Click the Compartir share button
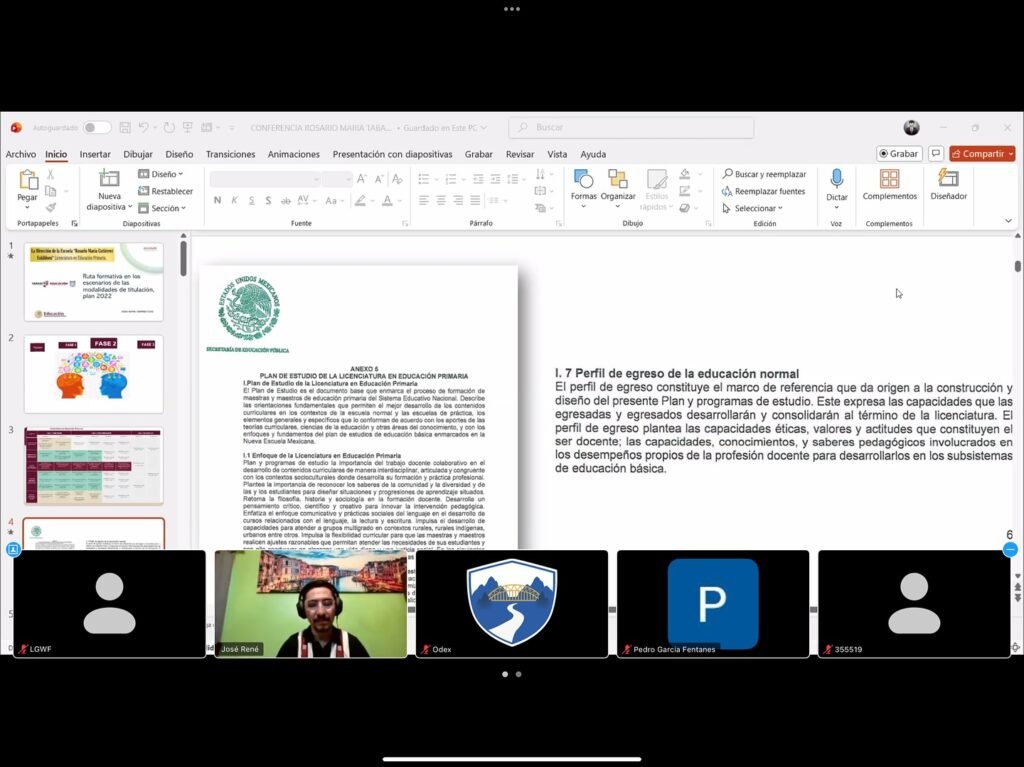Viewport: 1024px width, 767px height. 982,154
